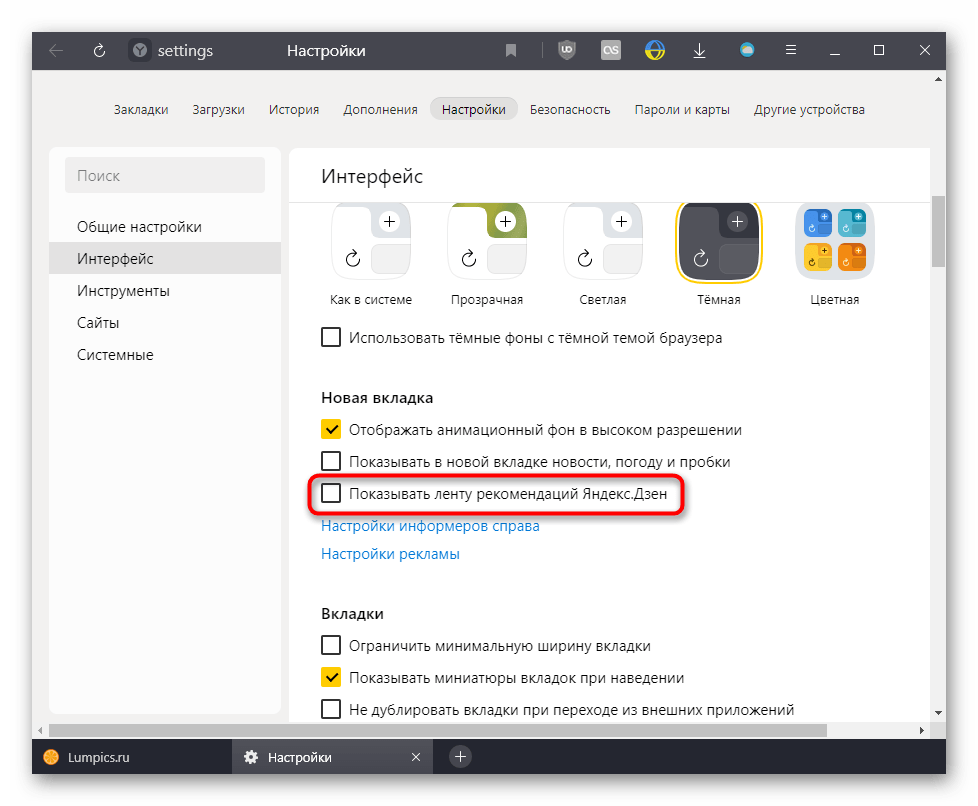Open the История section tab
The height and width of the screenshot is (806, 978).
pyautogui.click(x=294, y=110)
